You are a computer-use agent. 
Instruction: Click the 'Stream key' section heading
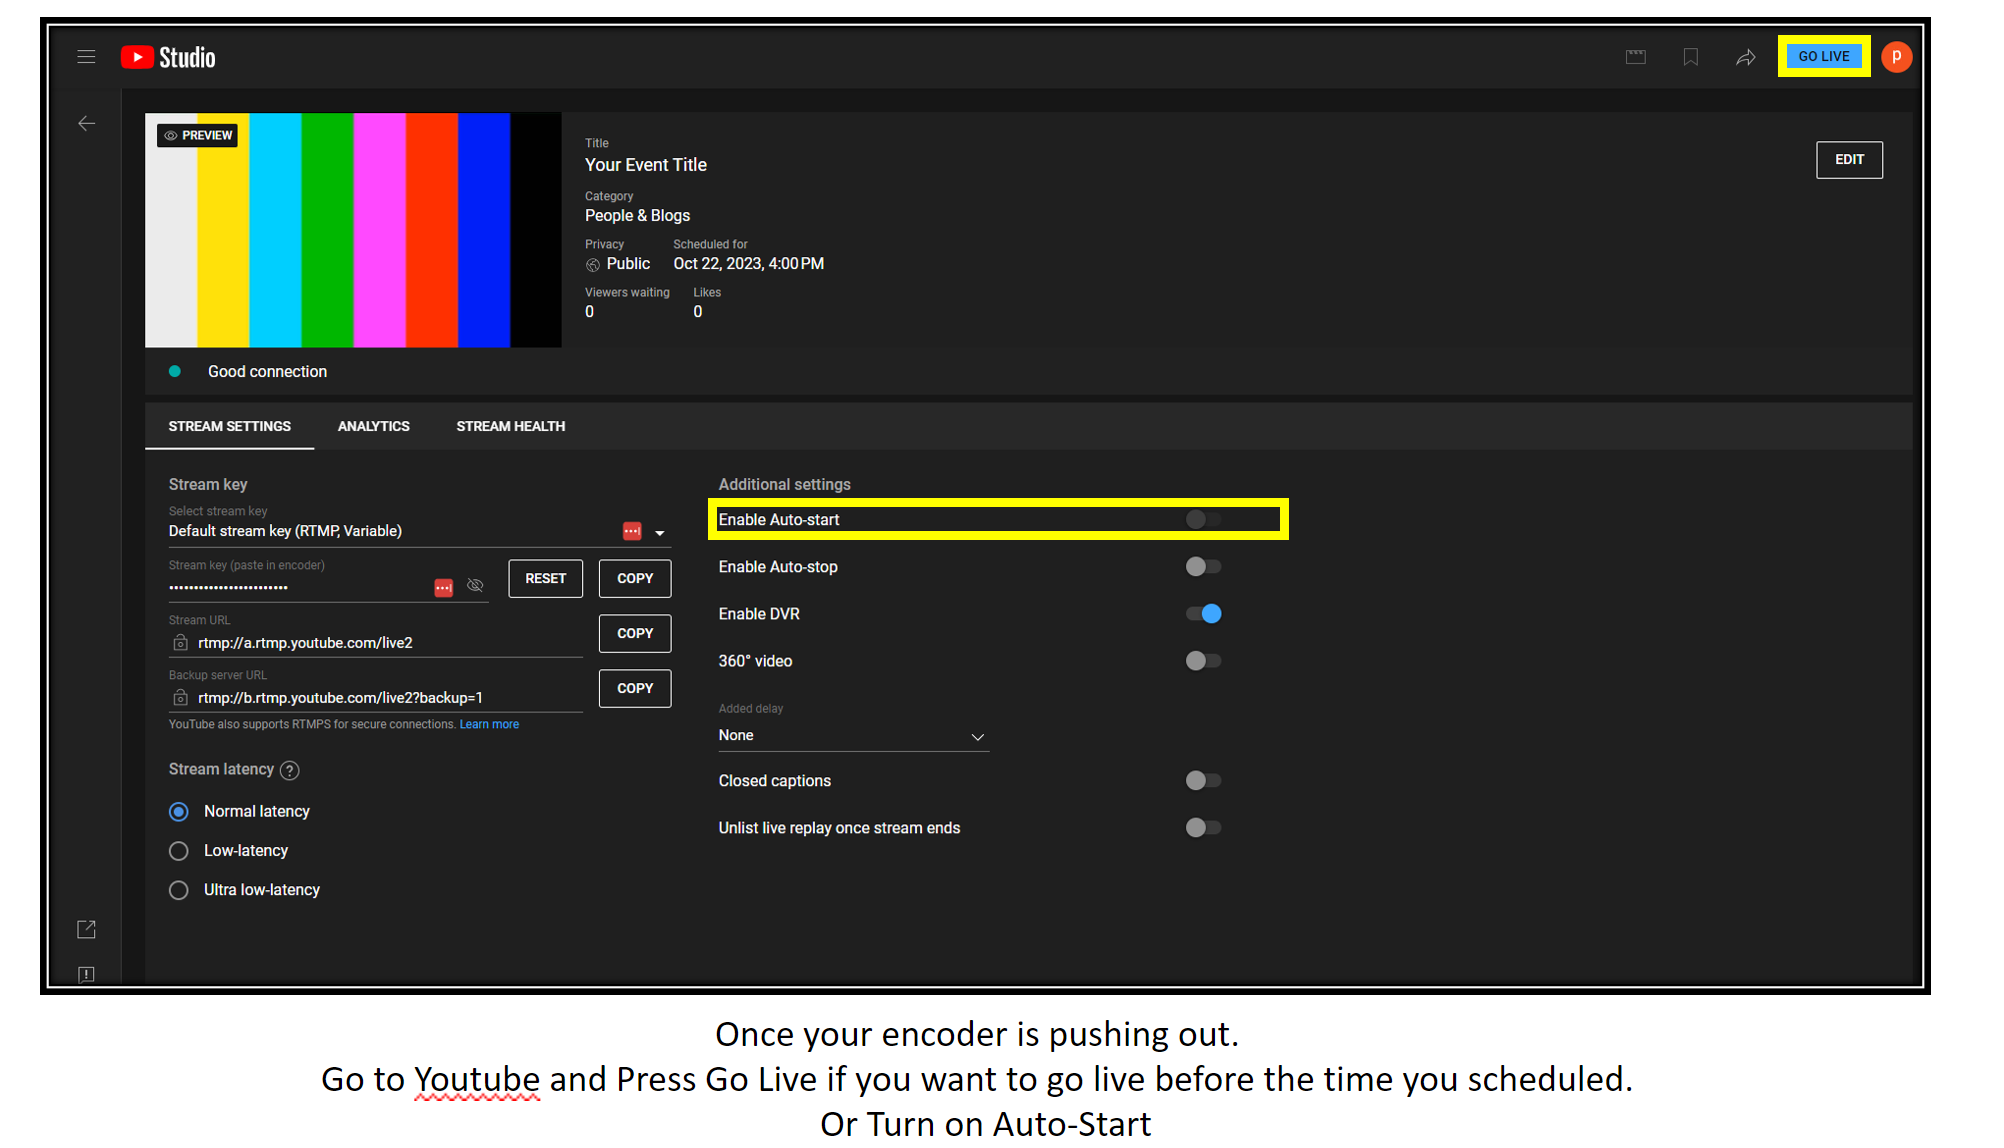coord(208,485)
